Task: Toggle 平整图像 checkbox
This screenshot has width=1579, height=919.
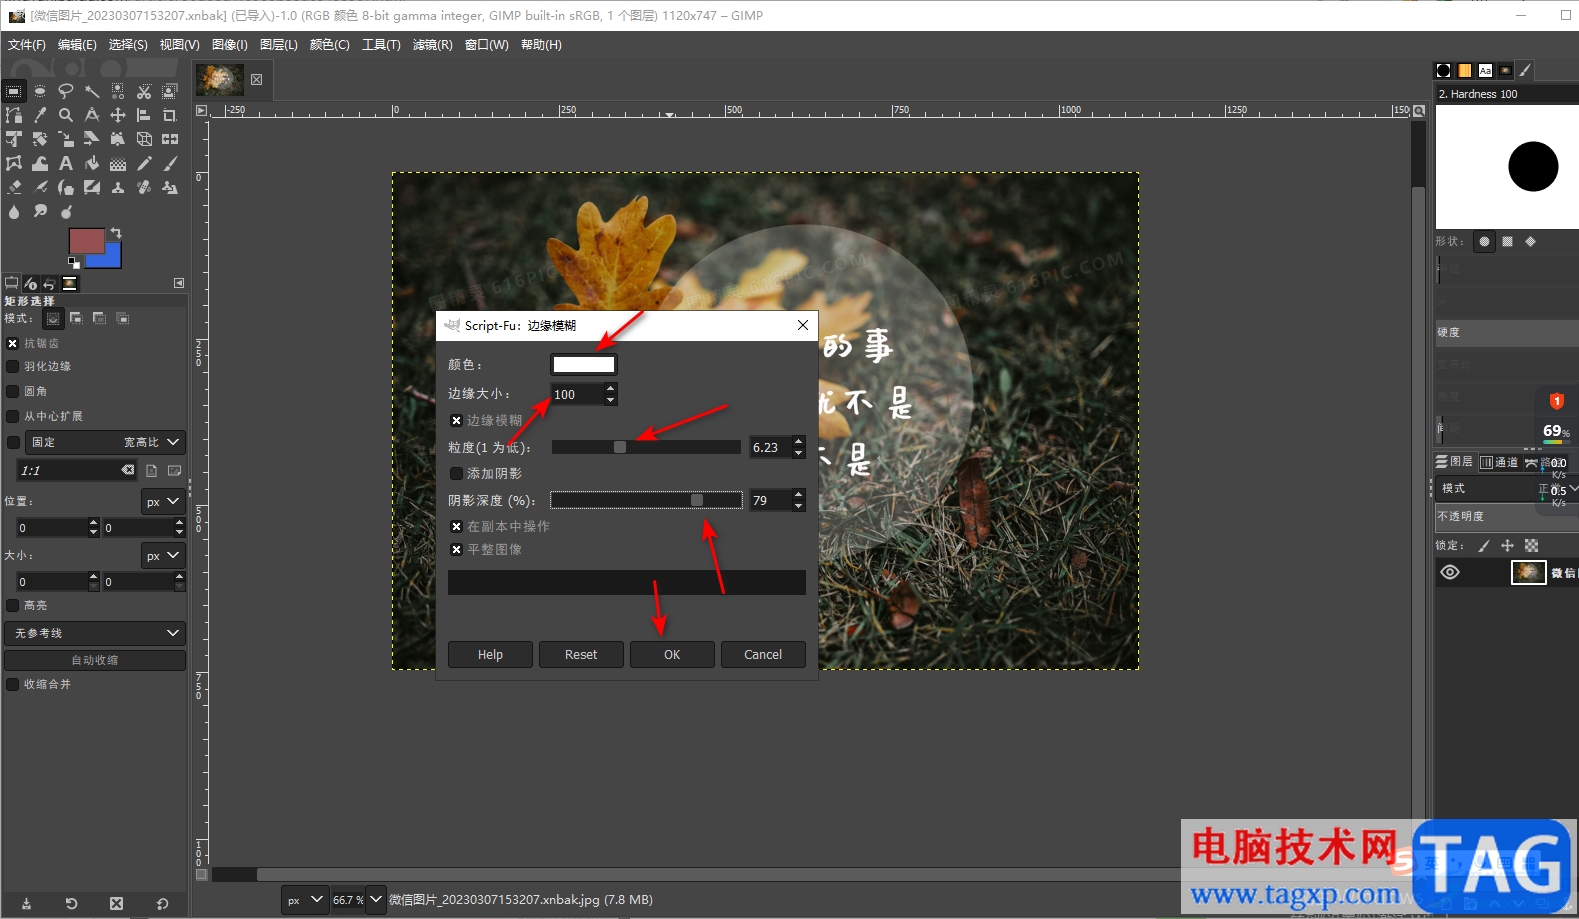Action: coord(456,549)
